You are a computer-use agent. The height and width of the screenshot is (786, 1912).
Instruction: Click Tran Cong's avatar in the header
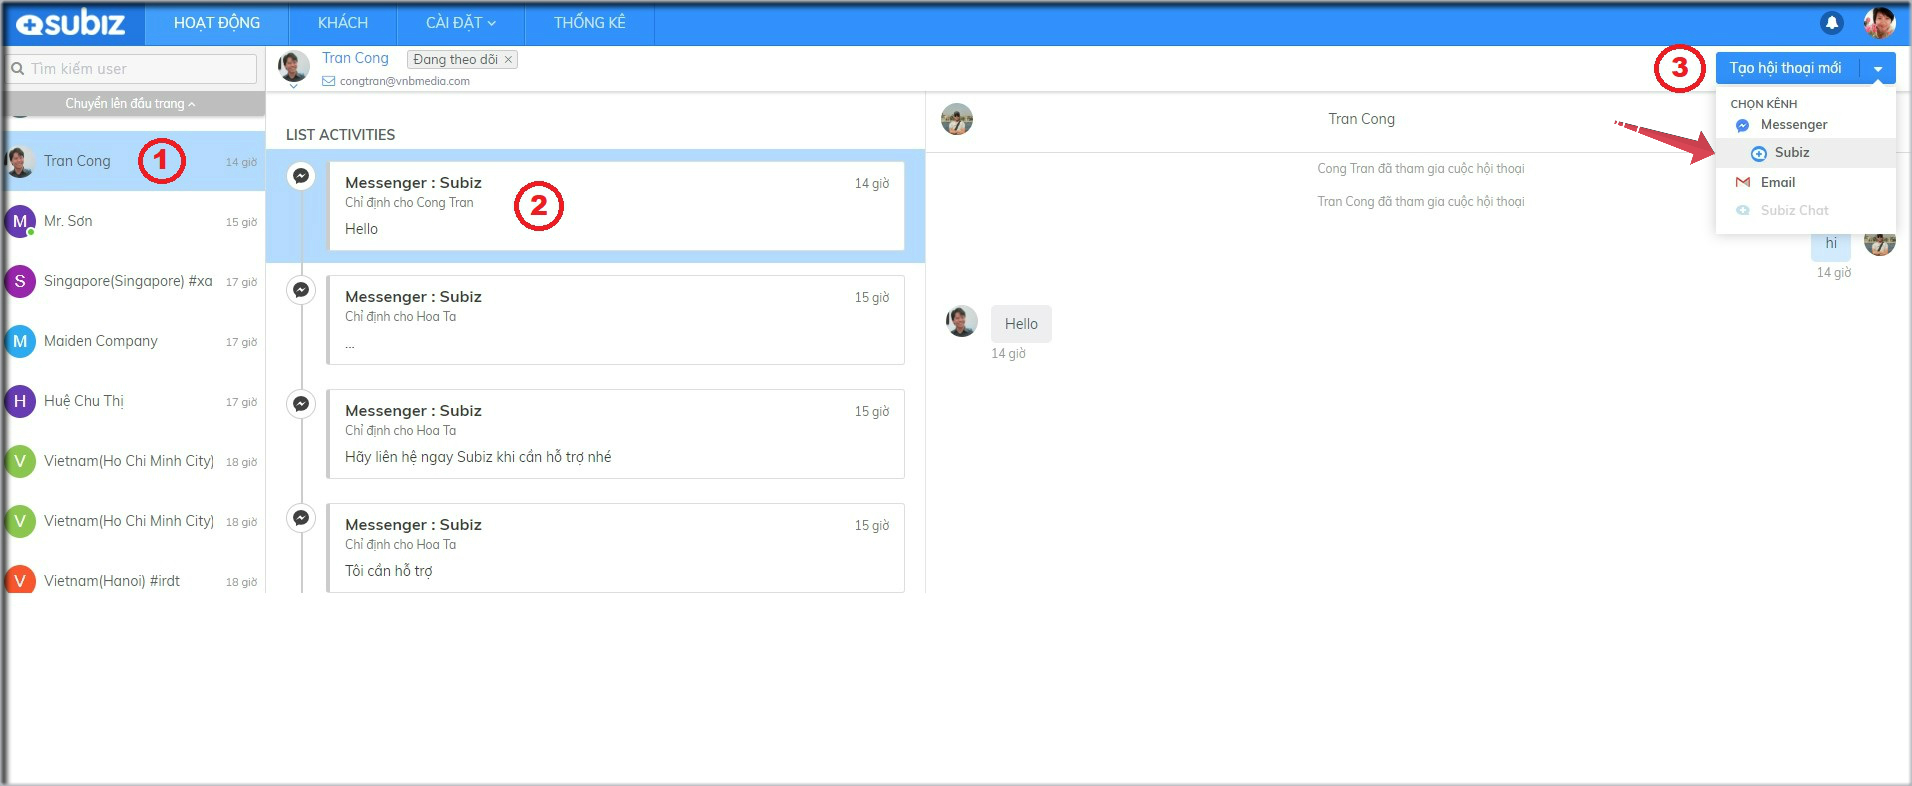coord(293,66)
